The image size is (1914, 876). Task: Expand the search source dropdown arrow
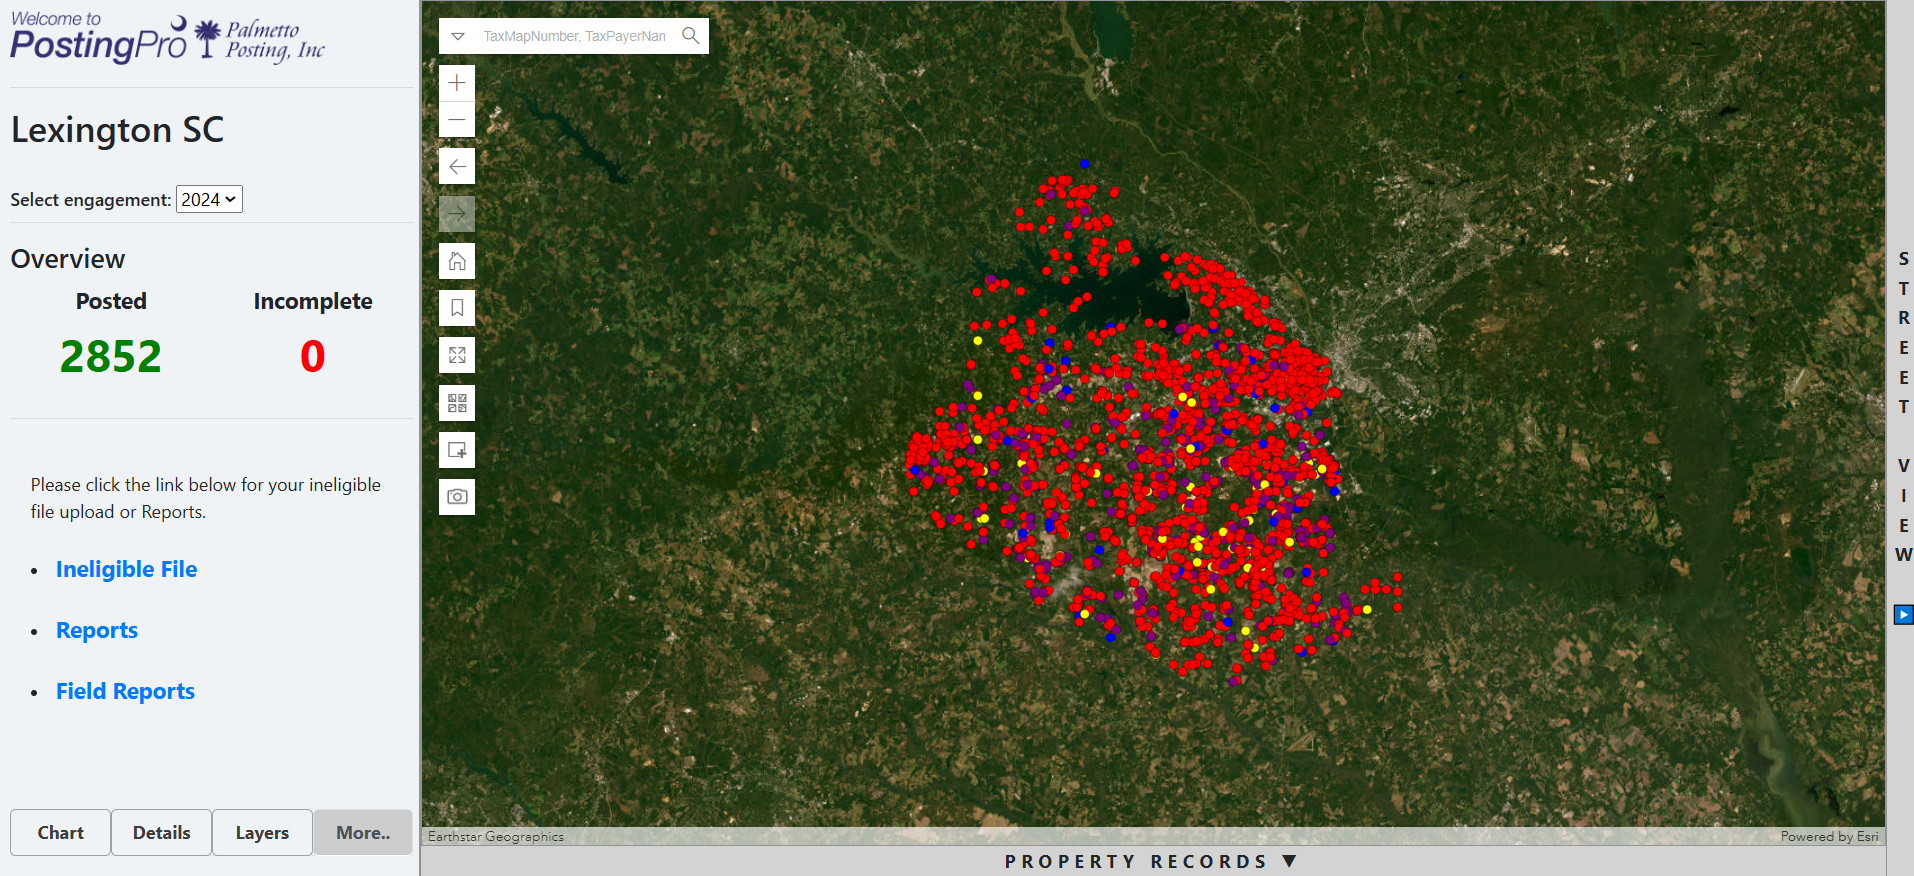pos(458,36)
